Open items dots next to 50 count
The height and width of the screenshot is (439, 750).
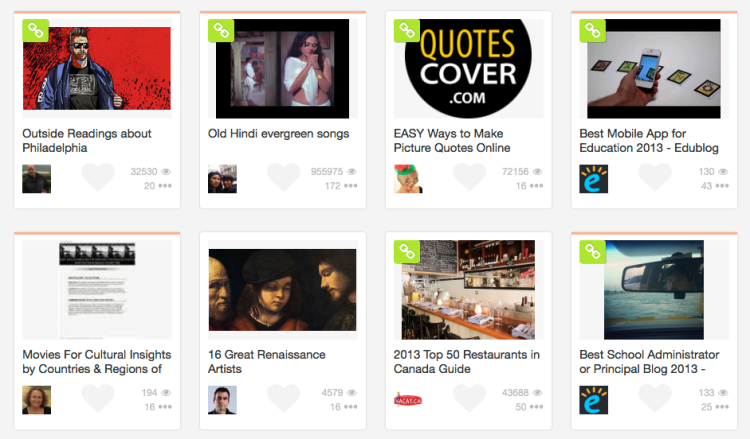click(536, 407)
